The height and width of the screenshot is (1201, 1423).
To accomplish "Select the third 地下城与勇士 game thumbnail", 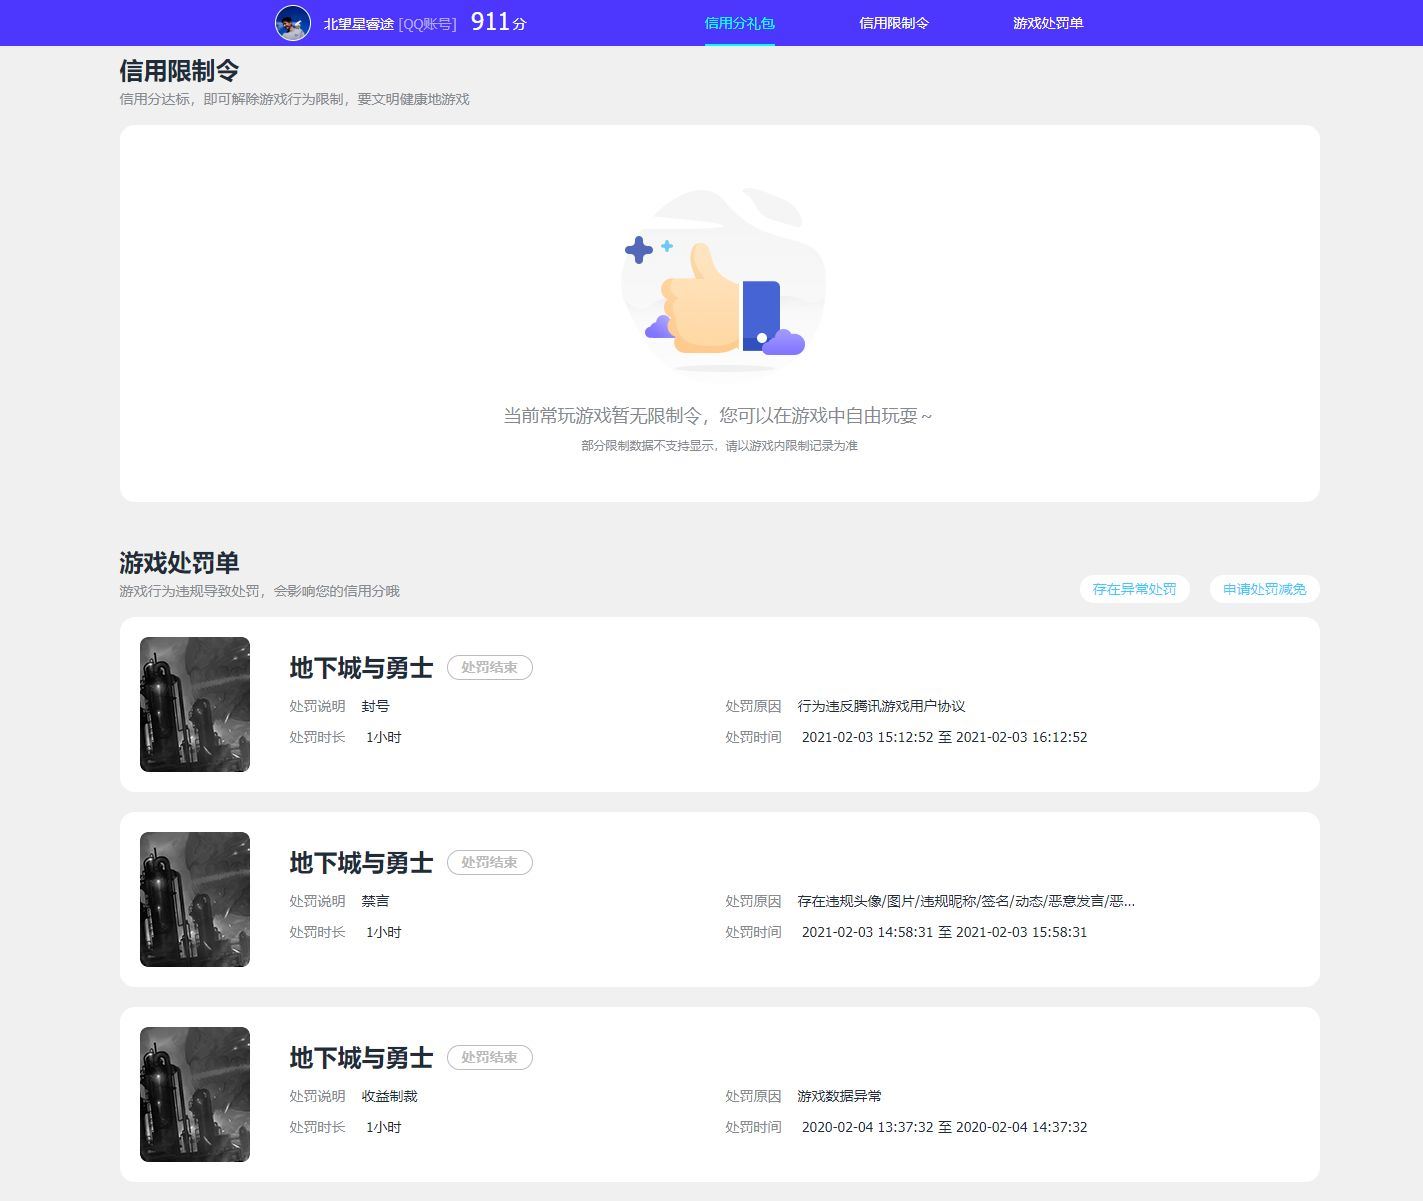I will point(194,1094).
